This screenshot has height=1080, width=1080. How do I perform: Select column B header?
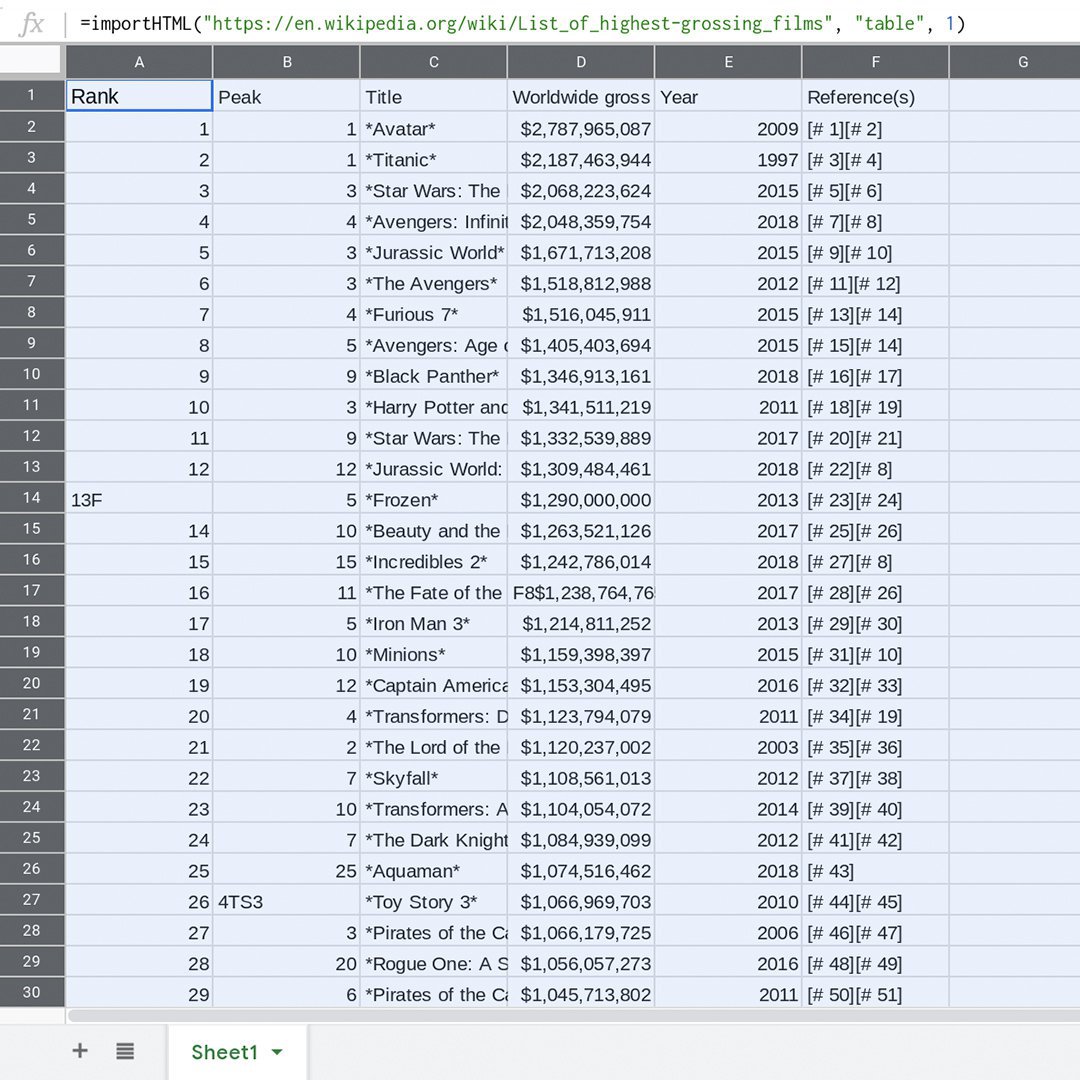point(287,62)
